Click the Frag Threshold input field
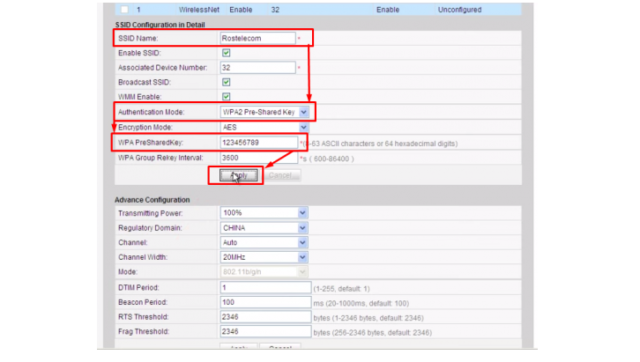The width and height of the screenshot is (640, 362). (265, 331)
